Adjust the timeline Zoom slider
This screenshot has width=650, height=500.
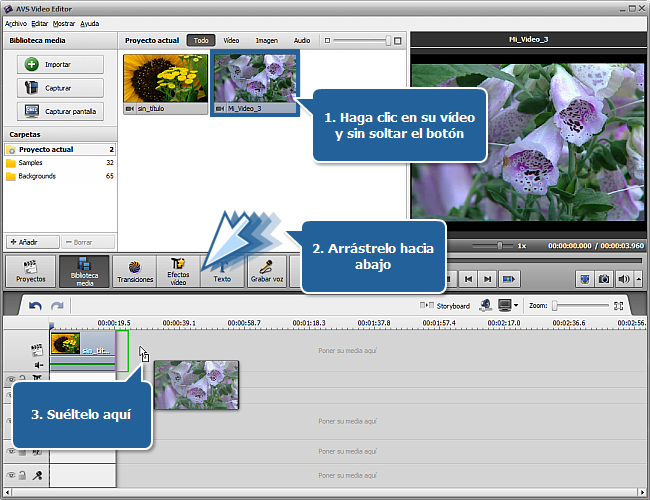click(x=556, y=305)
